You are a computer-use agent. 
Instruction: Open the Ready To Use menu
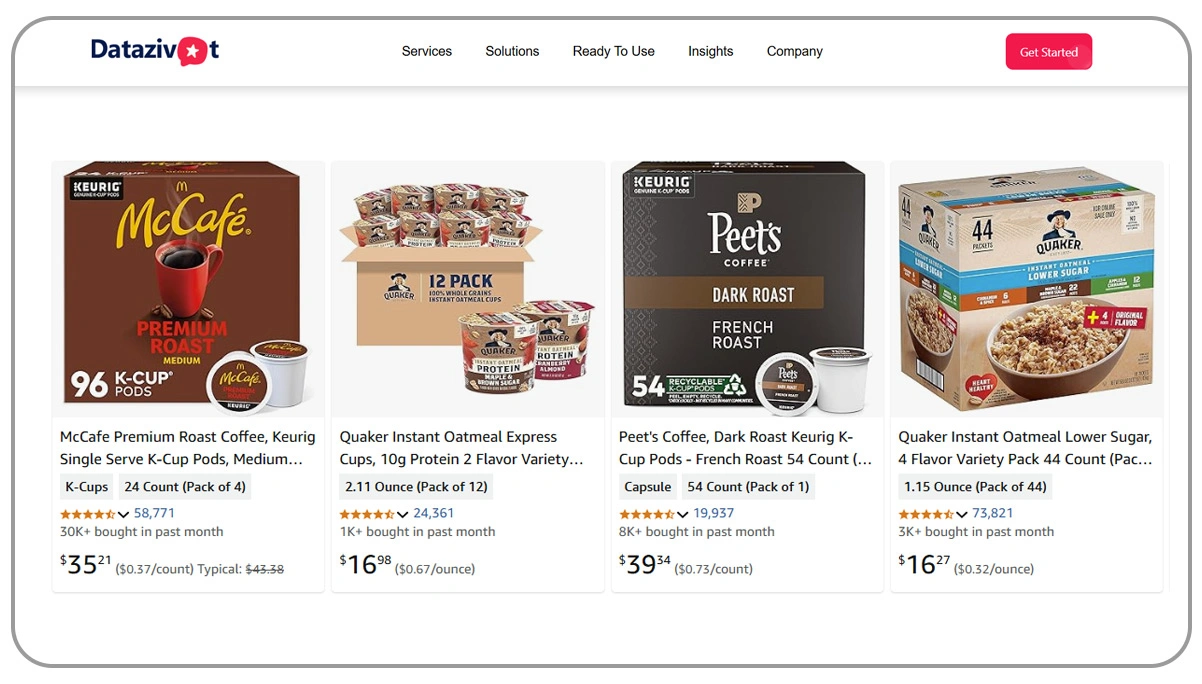coord(613,51)
